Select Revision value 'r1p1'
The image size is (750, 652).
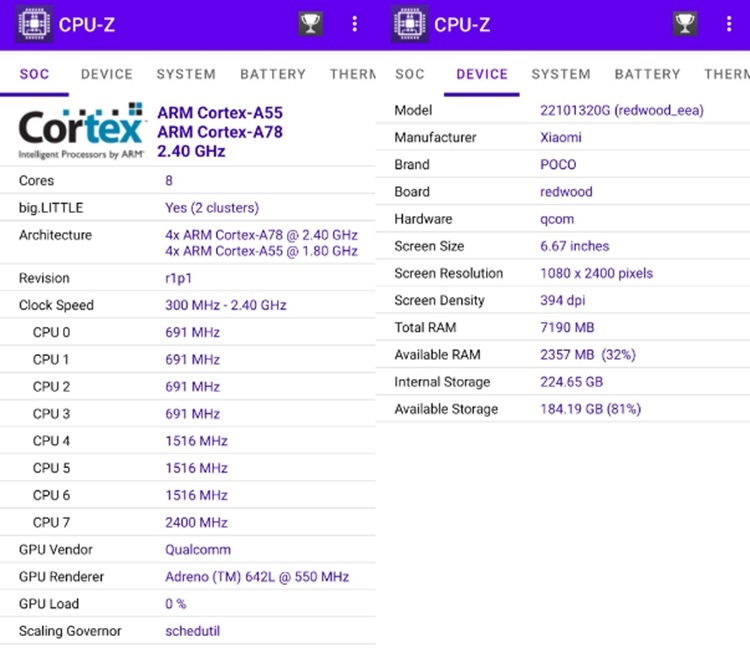click(x=178, y=278)
